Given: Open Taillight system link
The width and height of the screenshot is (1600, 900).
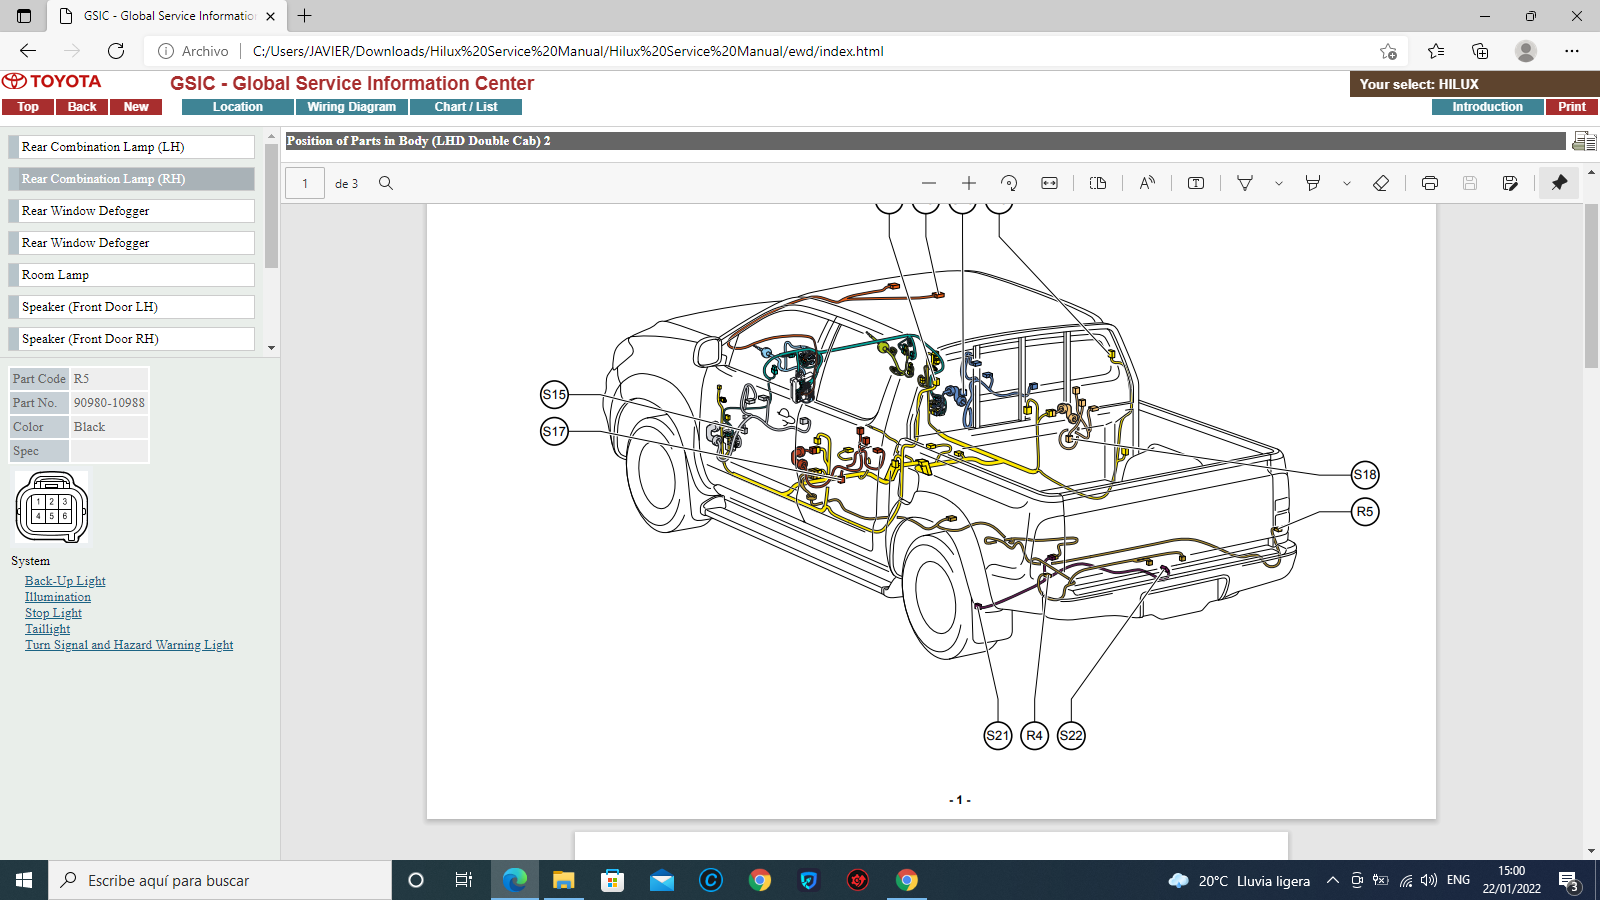Looking at the screenshot, I should click(x=47, y=629).
